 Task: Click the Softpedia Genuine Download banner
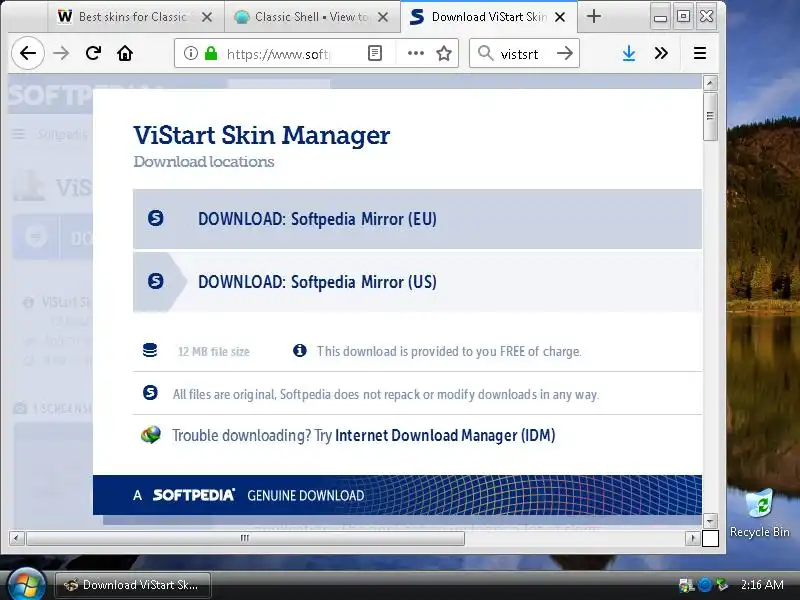pyautogui.click(x=397, y=495)
